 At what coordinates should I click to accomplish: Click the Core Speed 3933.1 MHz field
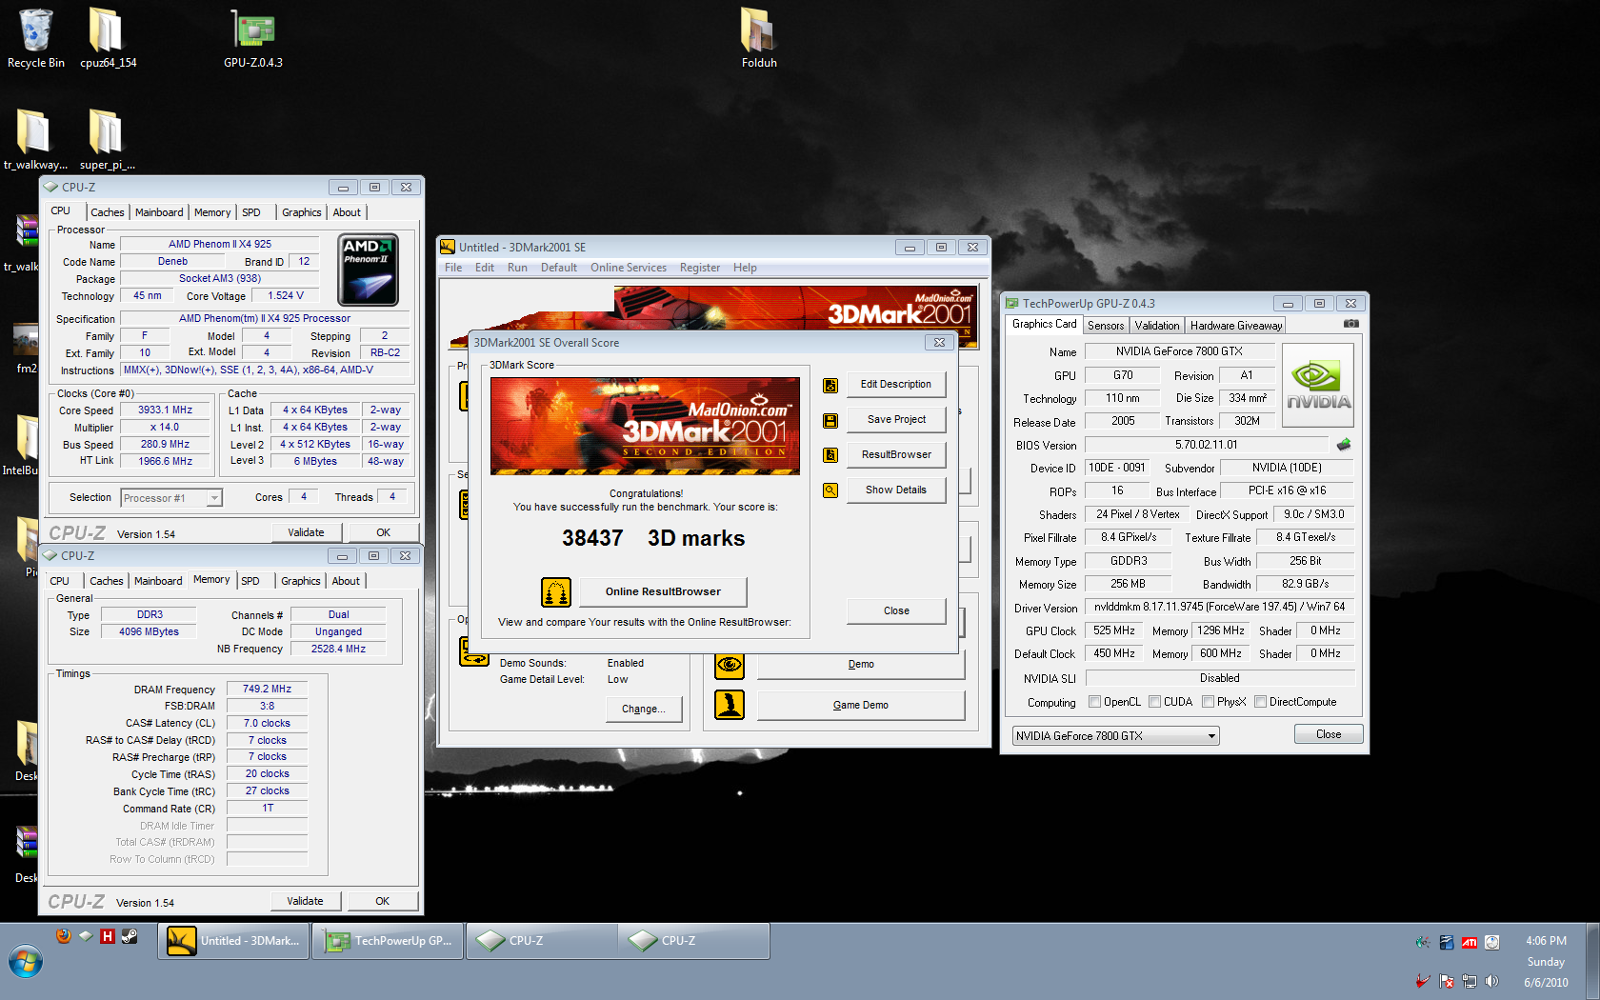tap(165, 410)
